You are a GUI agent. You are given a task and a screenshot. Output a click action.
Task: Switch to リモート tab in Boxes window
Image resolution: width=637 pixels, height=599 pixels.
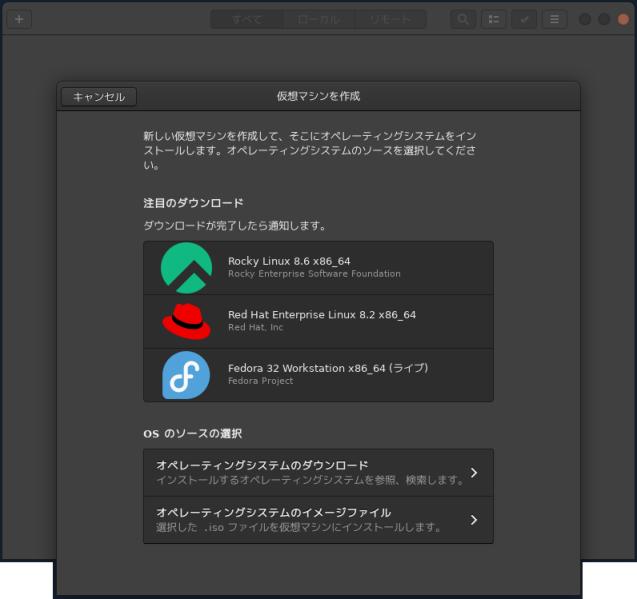click(x=390, y=19)
